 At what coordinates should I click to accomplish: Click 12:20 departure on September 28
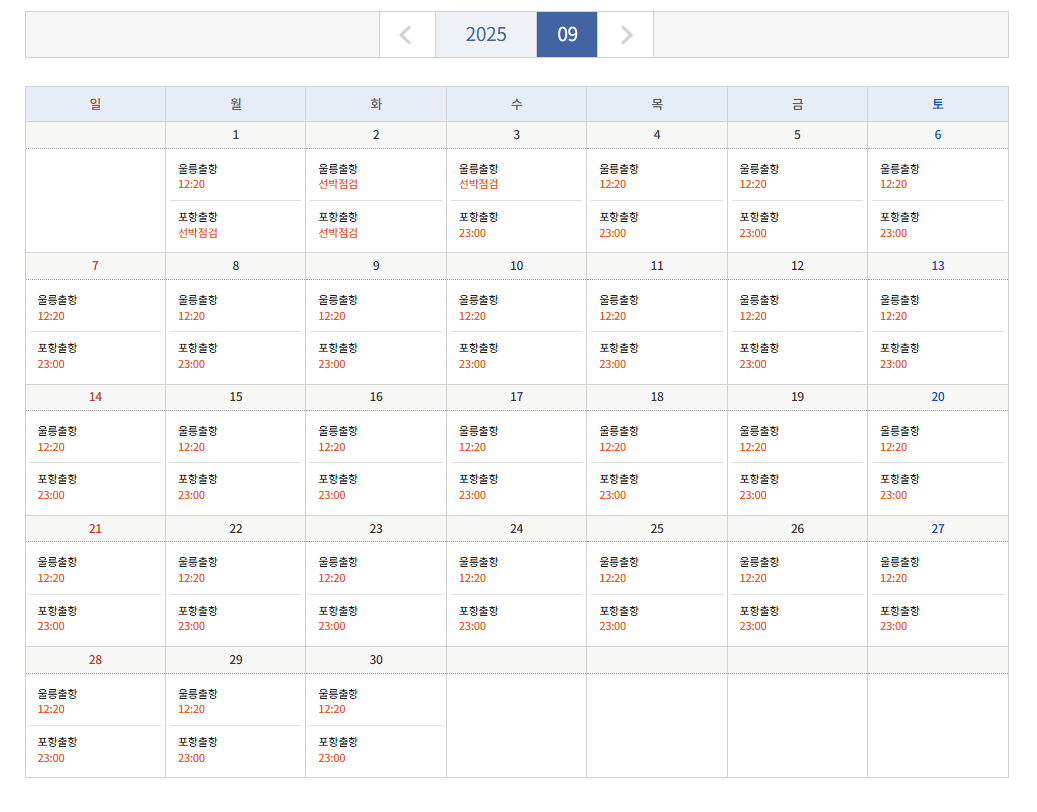[51, 709]
